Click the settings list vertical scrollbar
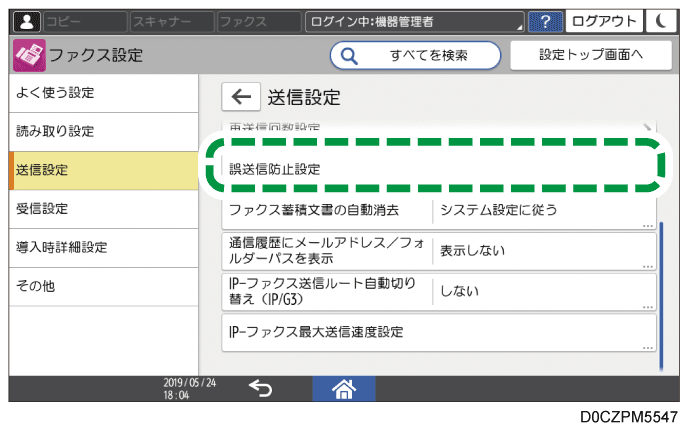Screen dimensions: 687x427 click(661, 296)
